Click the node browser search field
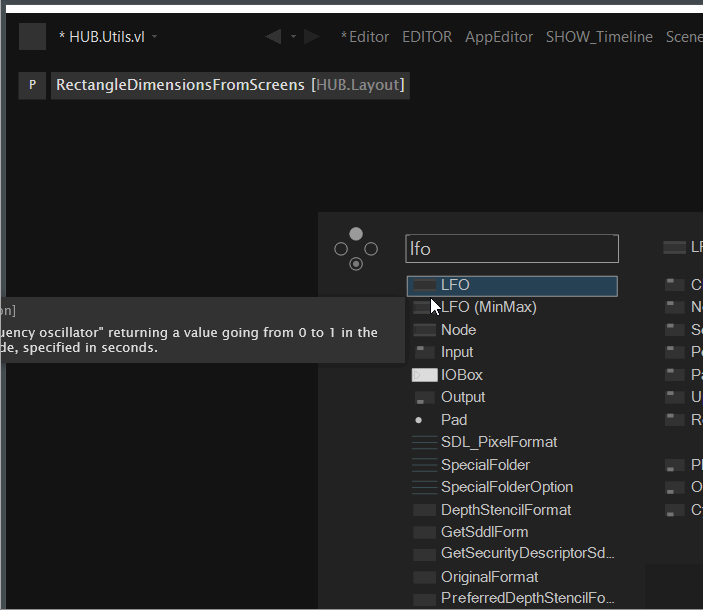 point(512,249)
